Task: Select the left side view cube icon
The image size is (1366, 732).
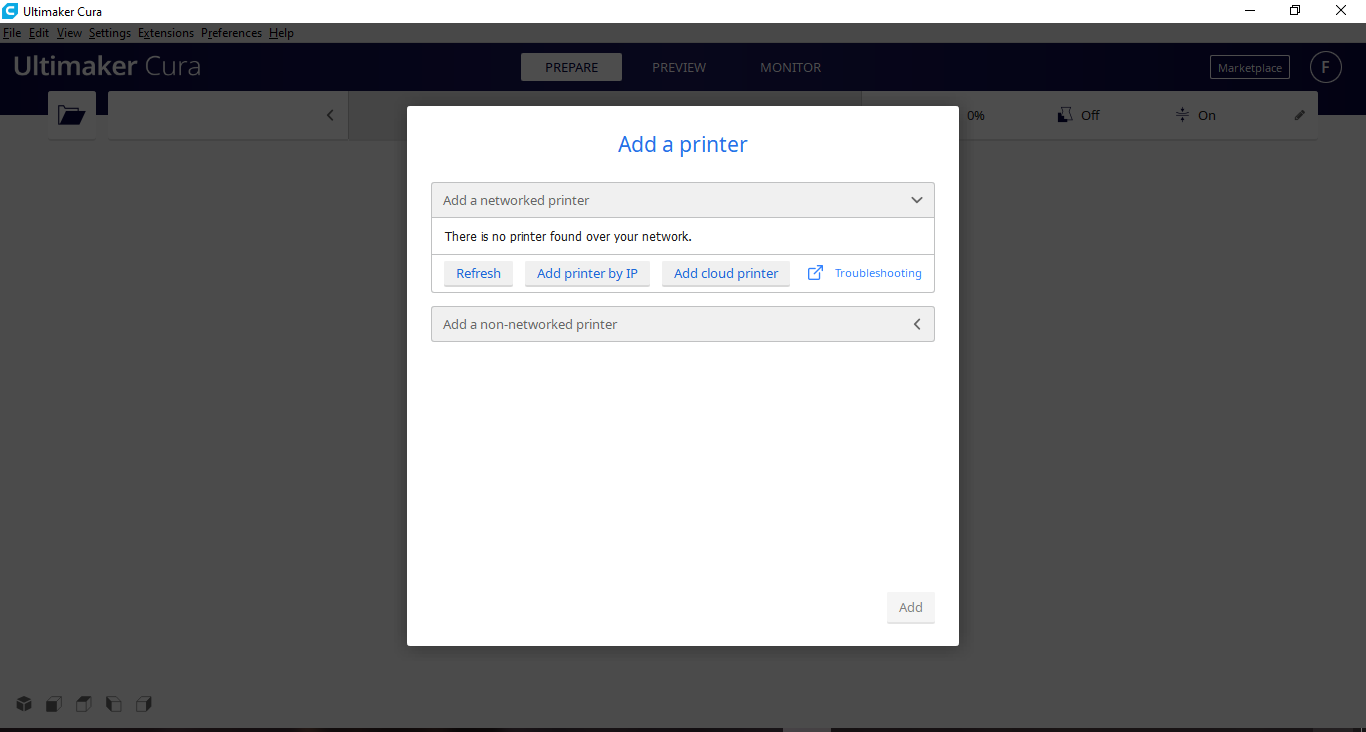Action: click(x=114, y=704)
